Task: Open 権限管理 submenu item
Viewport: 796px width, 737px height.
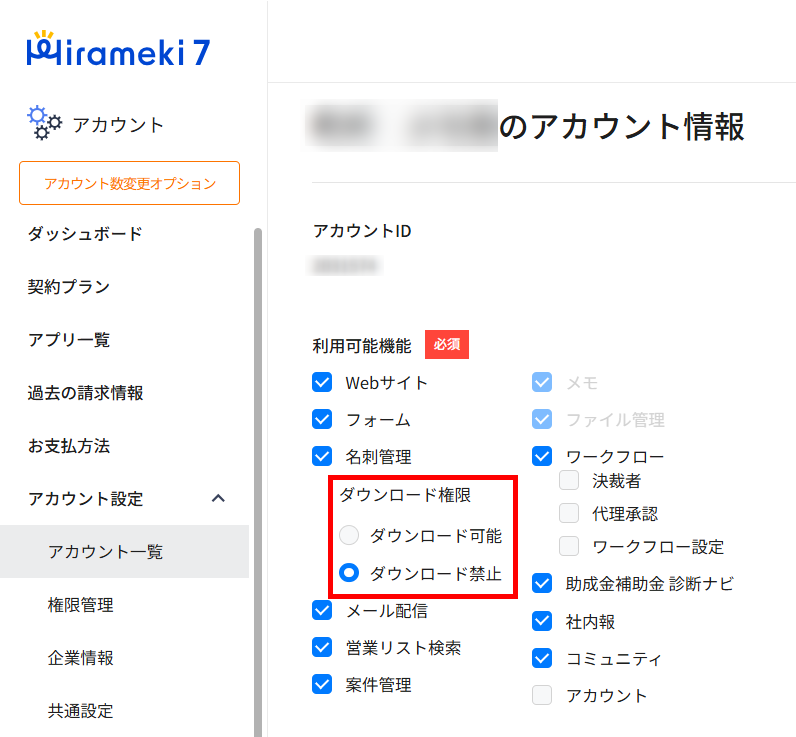Action: pyautogui.click(x=80, y=605)
